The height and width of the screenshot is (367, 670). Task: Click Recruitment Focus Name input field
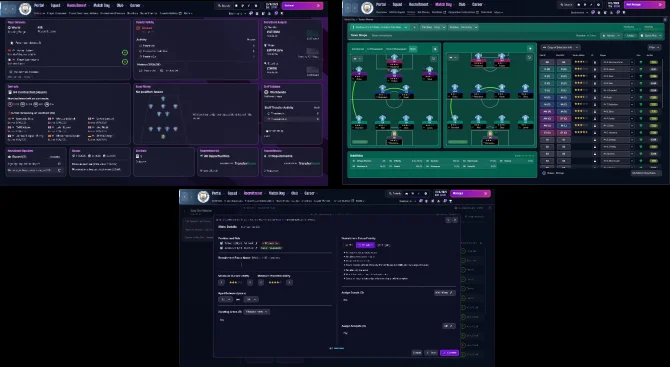pyautogui.click(x=275, y=265)
